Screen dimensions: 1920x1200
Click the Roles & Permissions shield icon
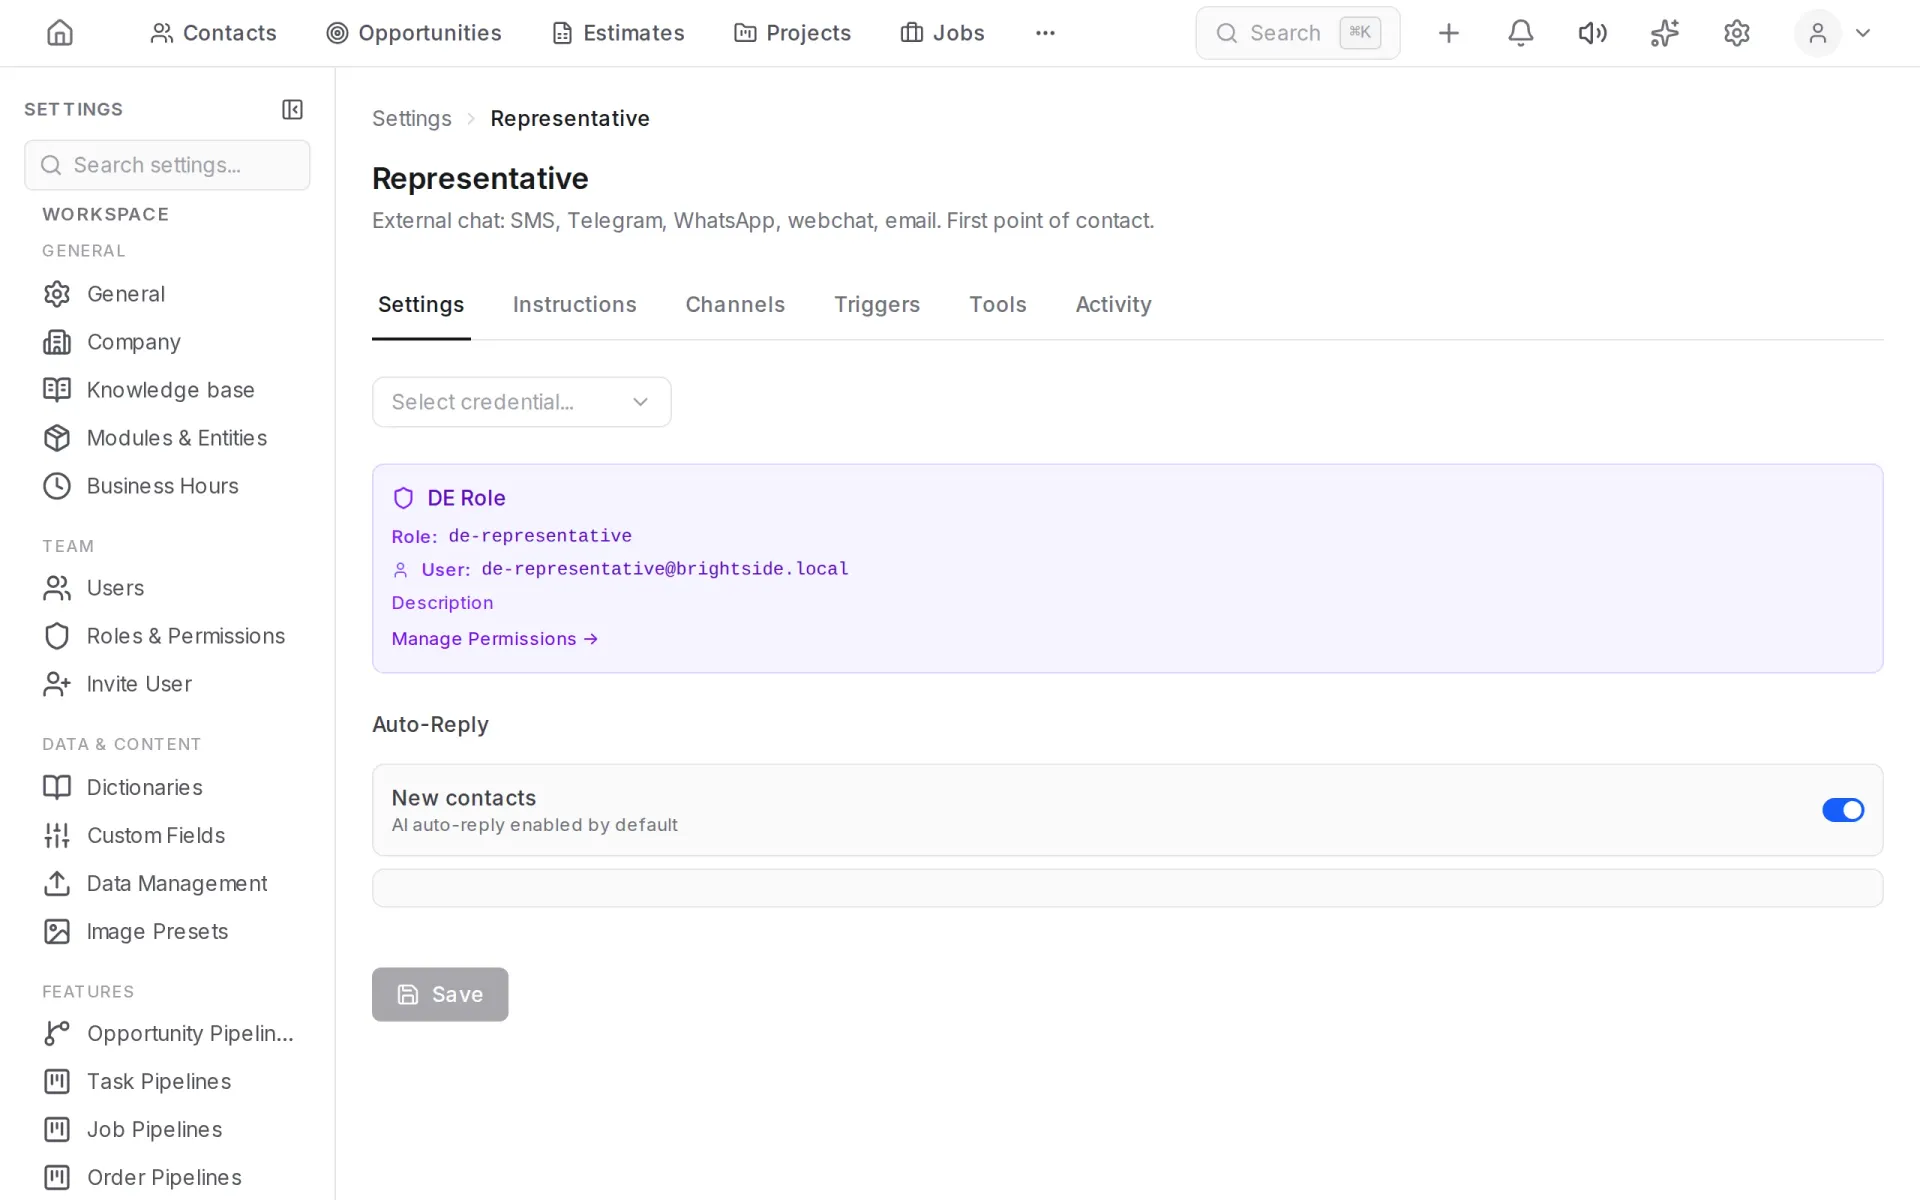(57, 636)
